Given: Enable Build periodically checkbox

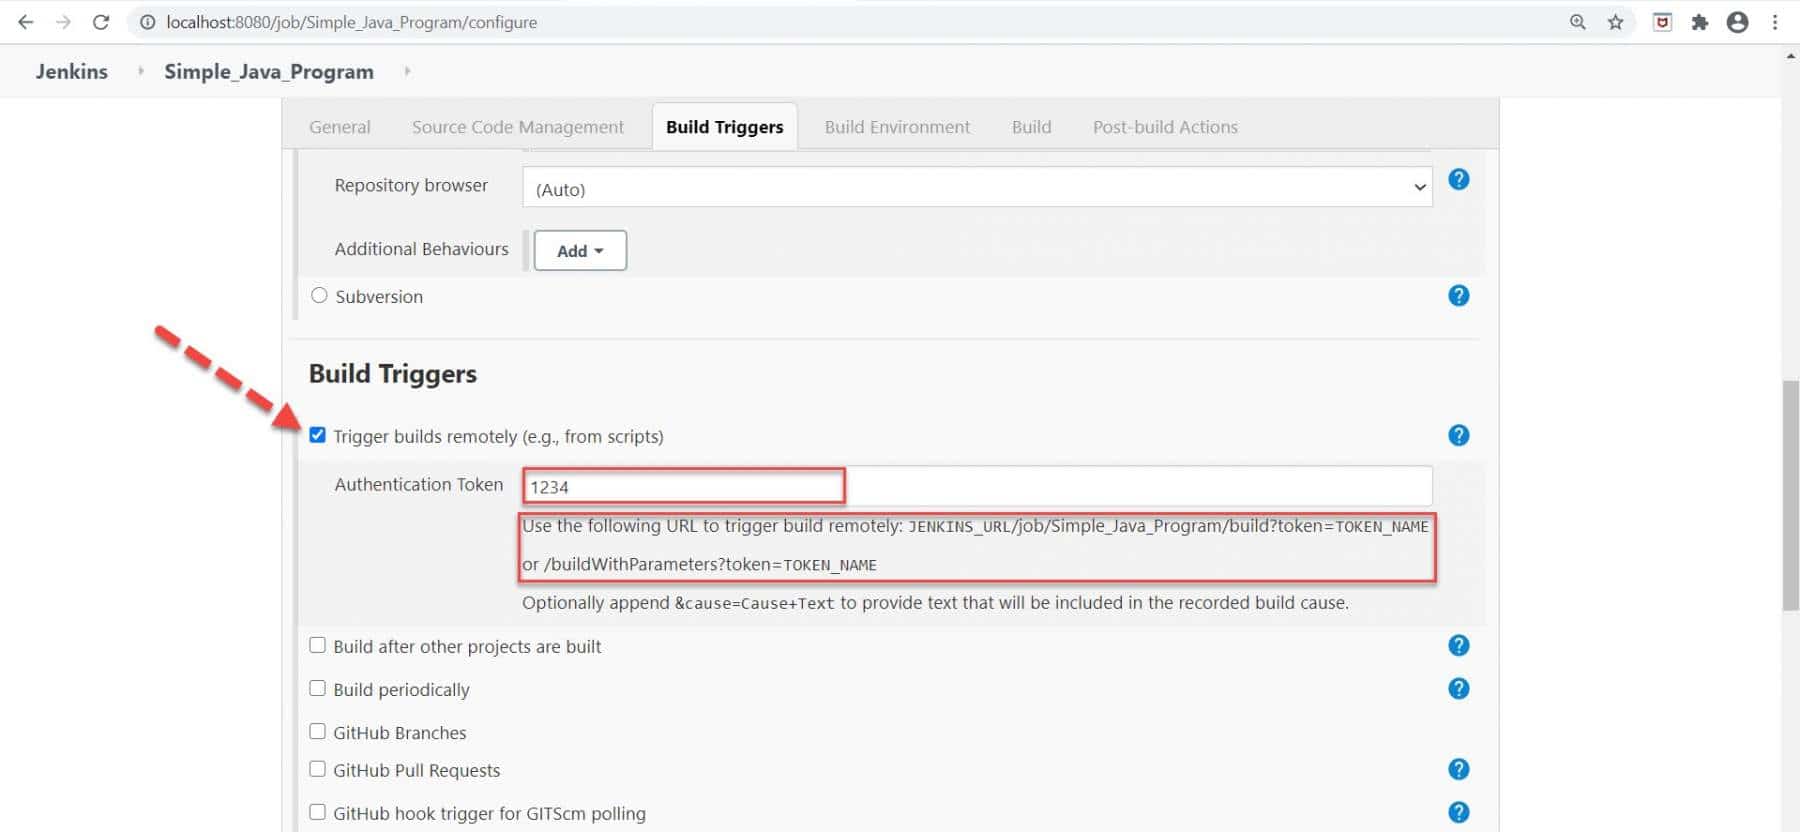Looking at the screenshot, I should coord(317,688).
